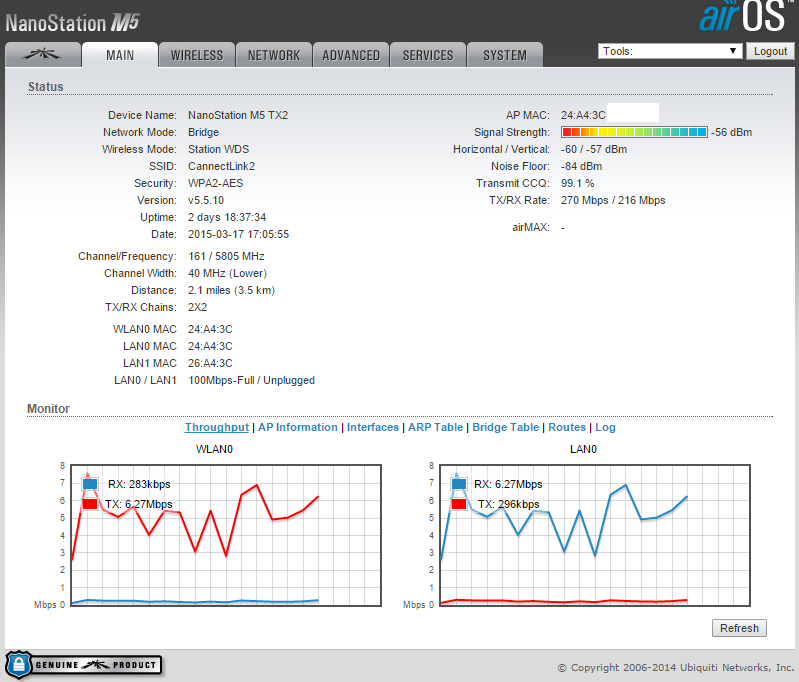Click the Security value WPA2-AES
Viewport: 799px width, 682px height.
tap(216, 183)
